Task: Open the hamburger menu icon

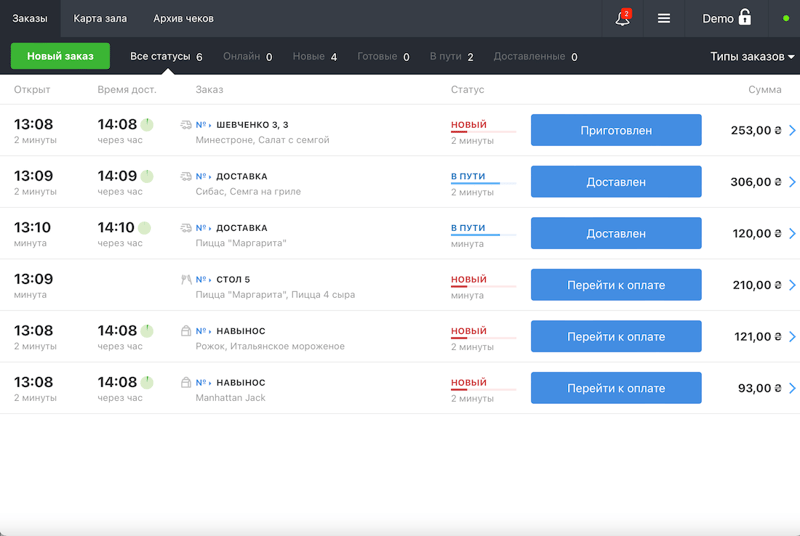Action: coord(664,18)
